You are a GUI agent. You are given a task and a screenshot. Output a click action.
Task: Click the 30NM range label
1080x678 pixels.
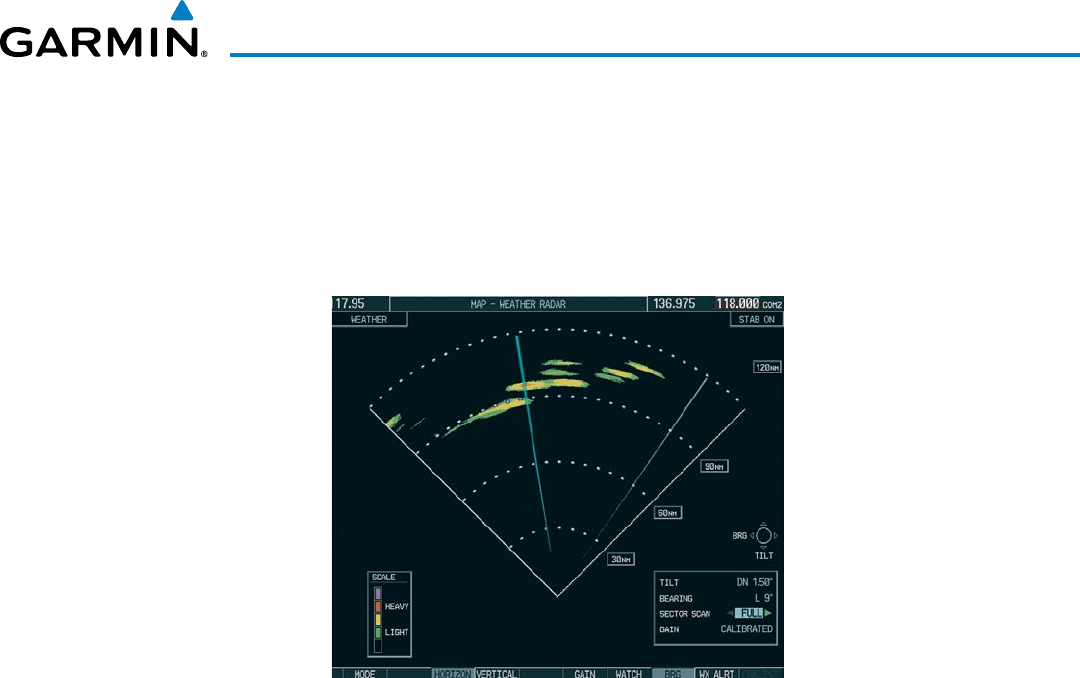(x=621, y=559)
